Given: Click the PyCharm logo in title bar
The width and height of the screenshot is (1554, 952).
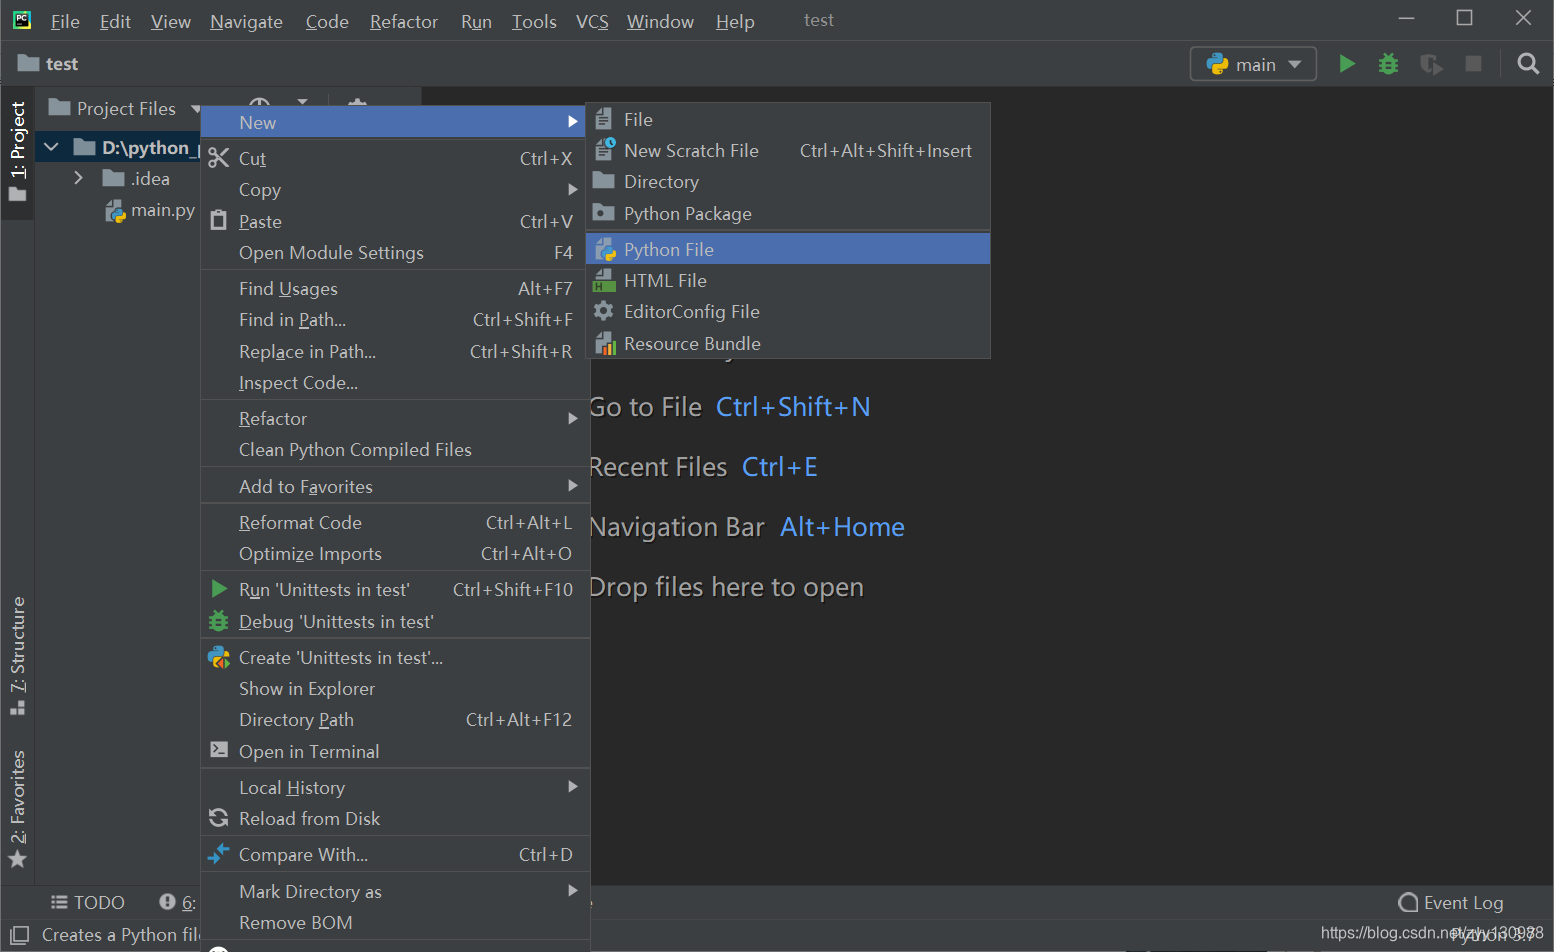Looking at the screenshot, I should pos(22,20).
